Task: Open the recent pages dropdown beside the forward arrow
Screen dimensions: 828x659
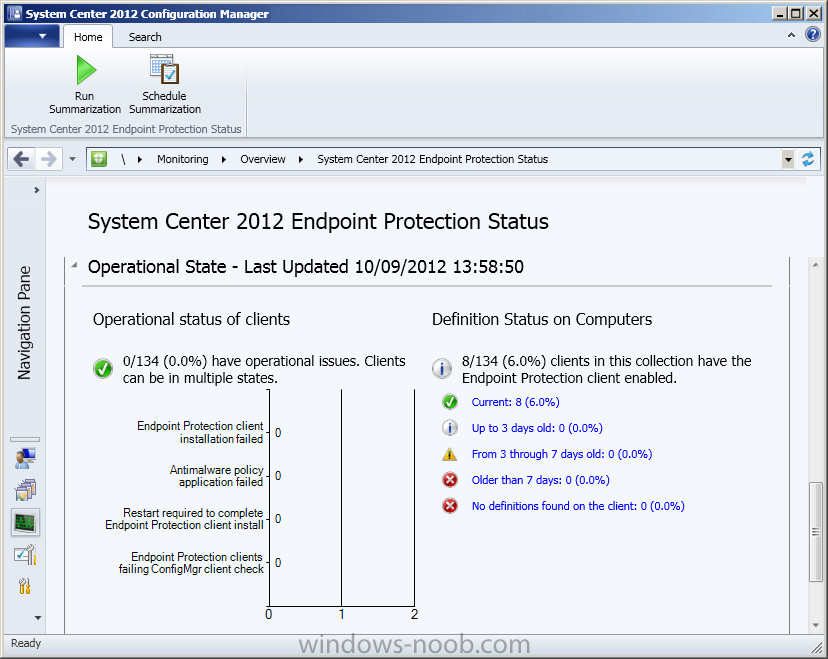Action: (x=72, y=159)
